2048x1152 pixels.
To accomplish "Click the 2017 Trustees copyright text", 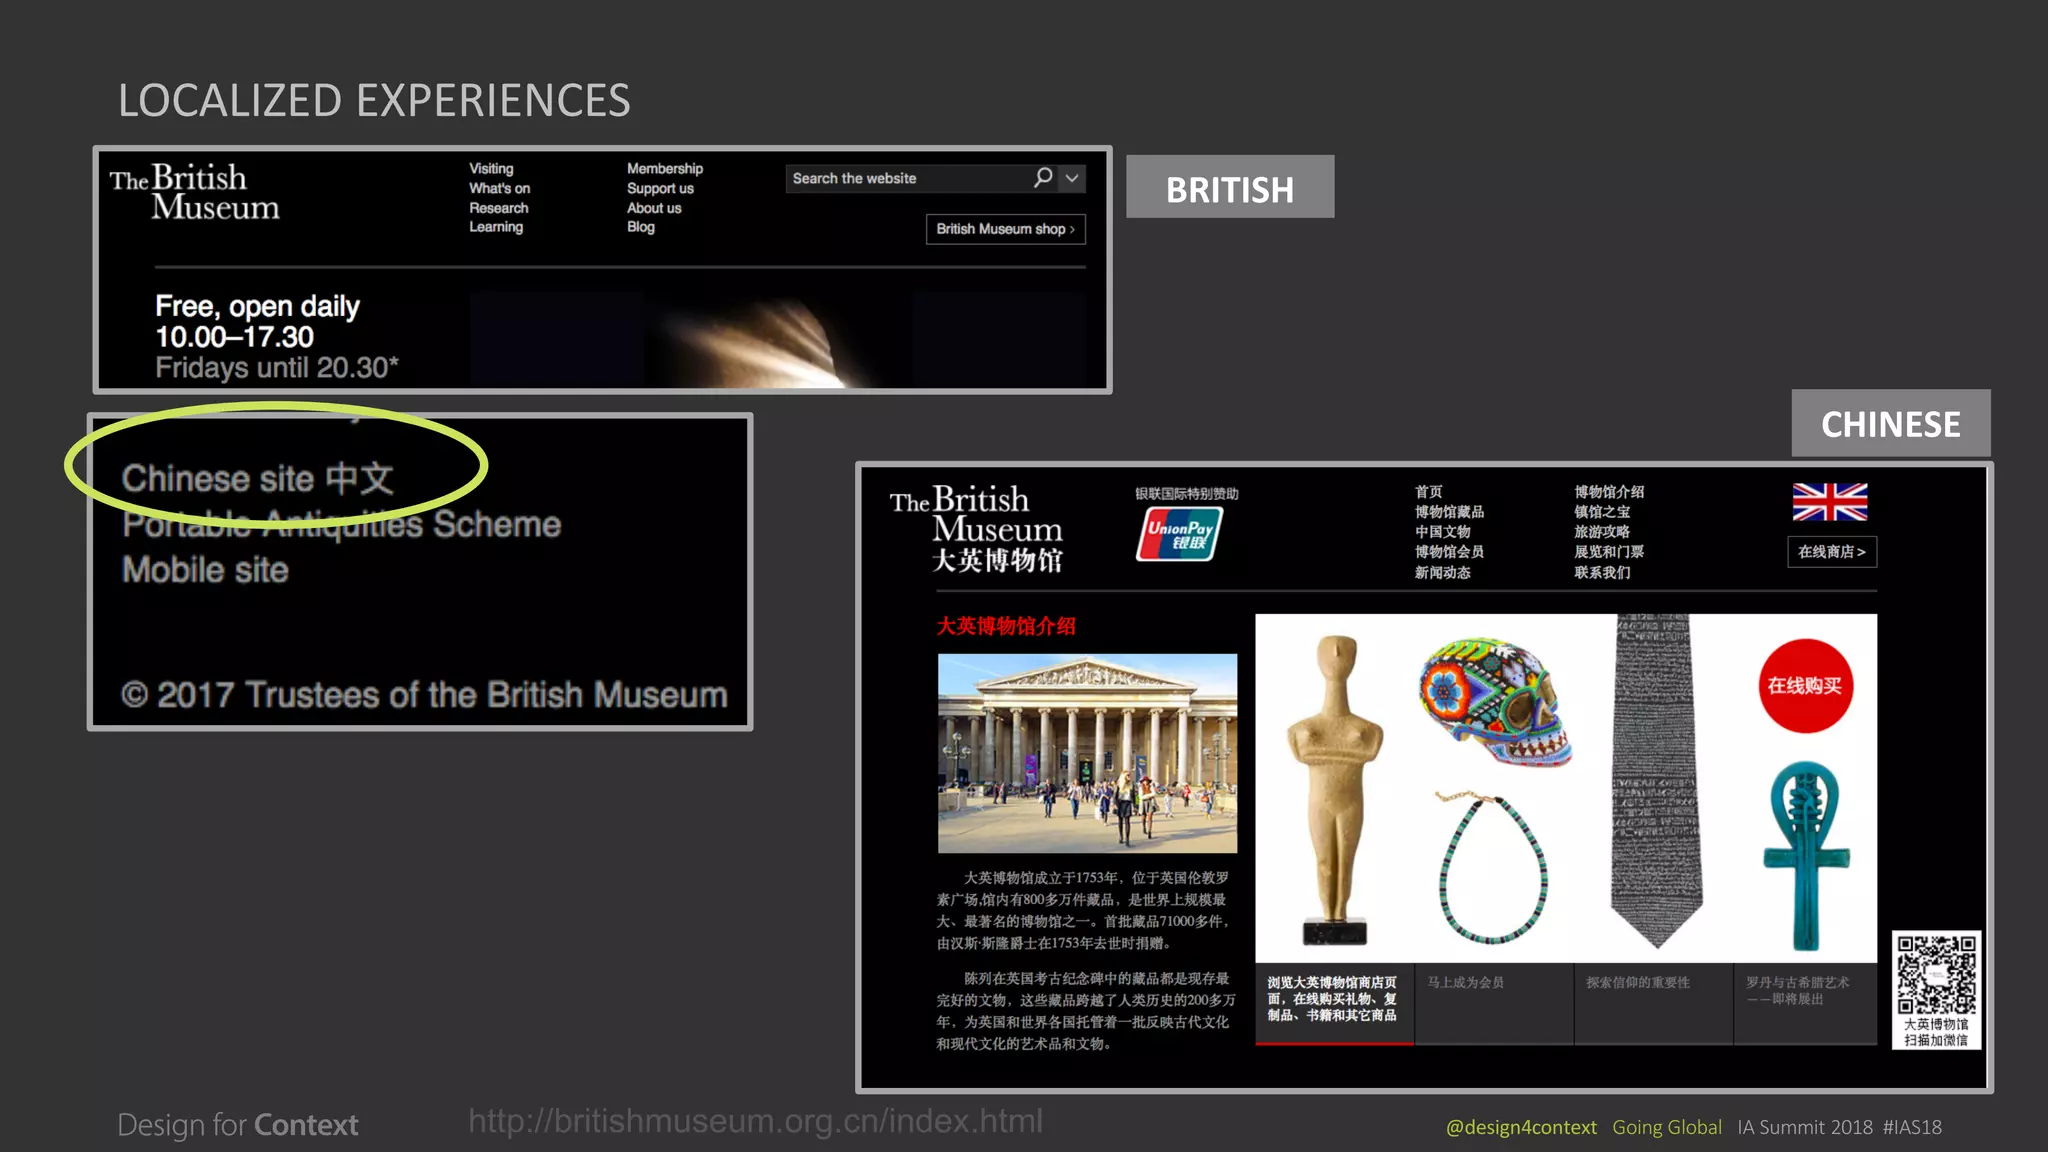I will pos(424,695).
